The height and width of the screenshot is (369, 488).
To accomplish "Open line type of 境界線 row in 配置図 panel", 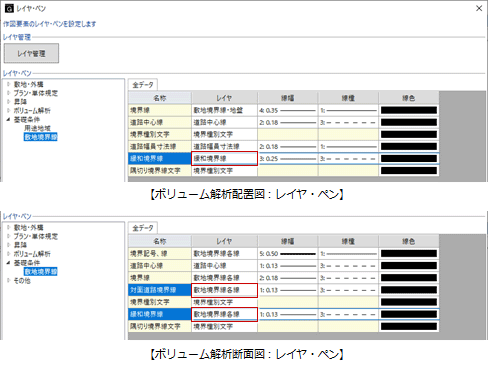I will click(348, 110).
